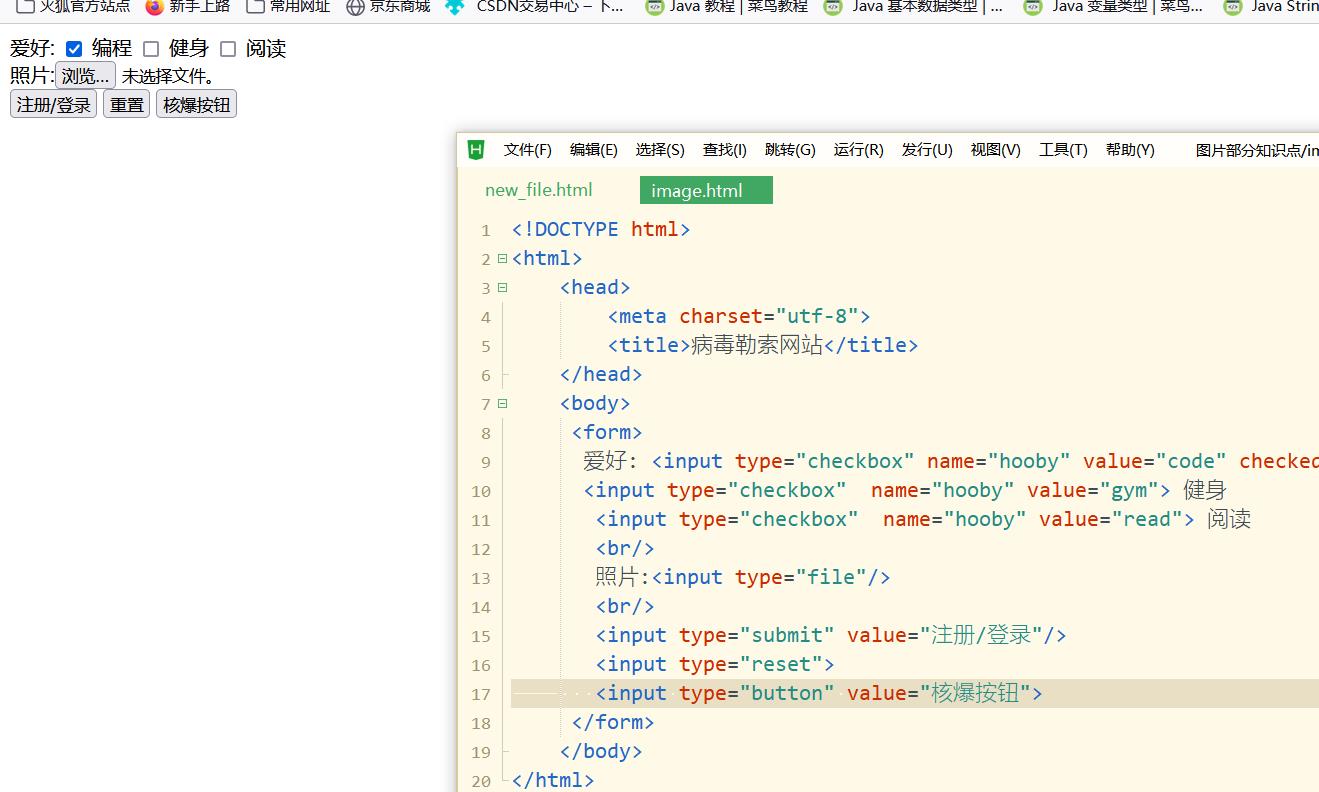Click the 核爆按钮 button on the page
This screenshot has width=1319, height=792.
197,105
